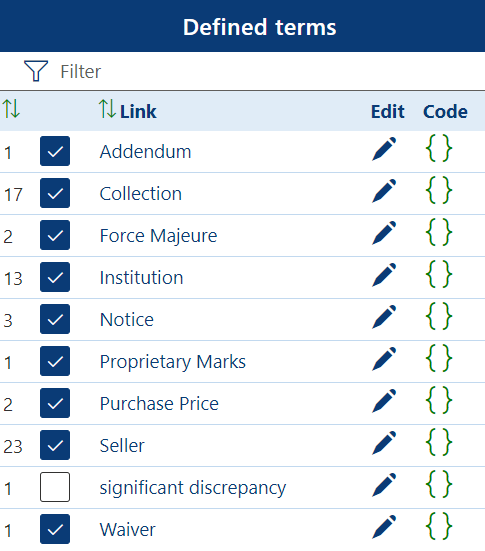485x551 pixels.
Task: Click the Force Majeure term text
Action: [x=159, y=236]
